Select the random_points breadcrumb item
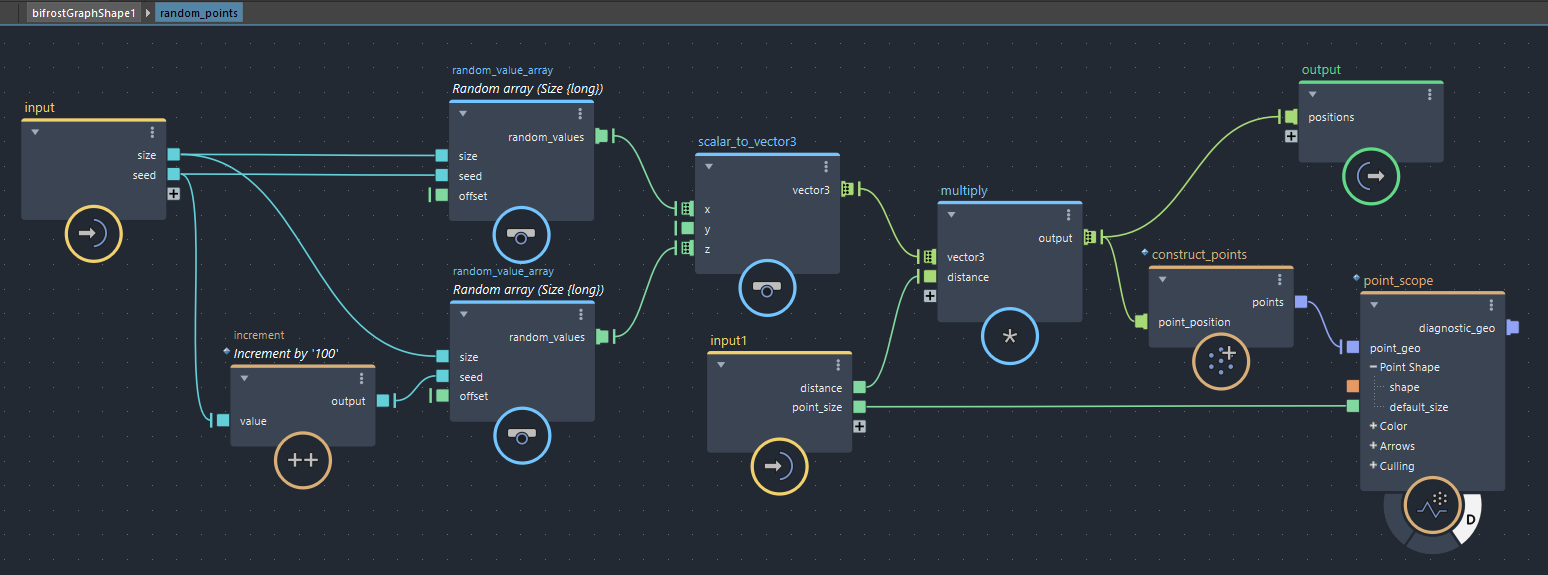1548x575 pixels. click(x=199, y=13)
